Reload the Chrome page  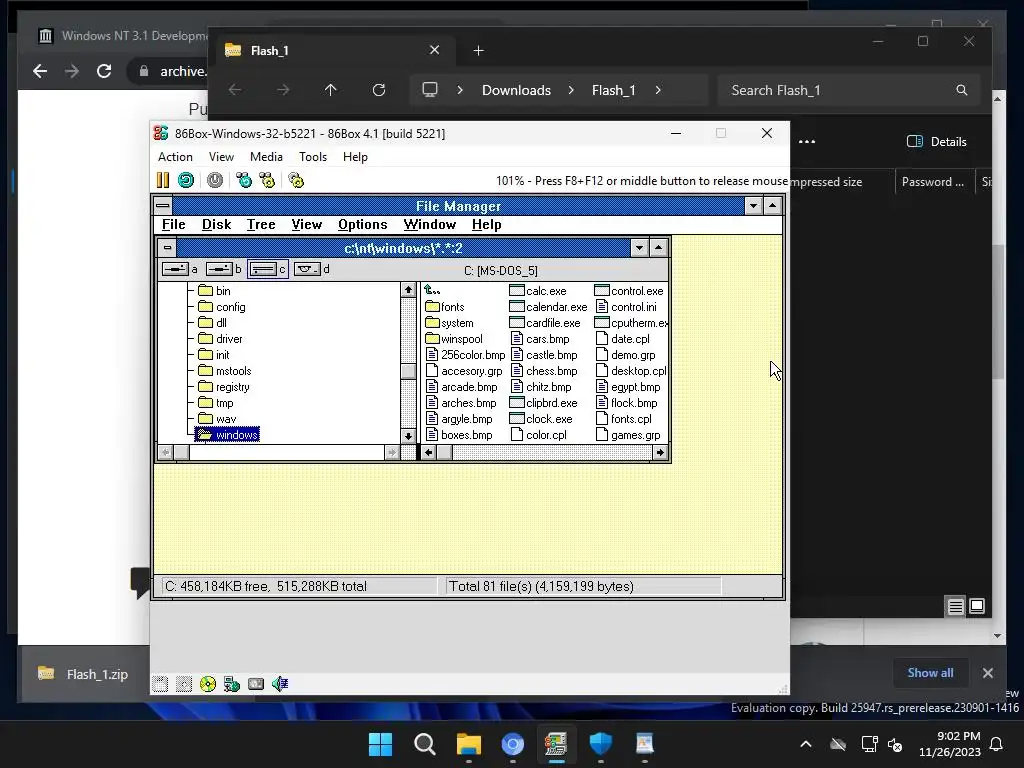104,71
